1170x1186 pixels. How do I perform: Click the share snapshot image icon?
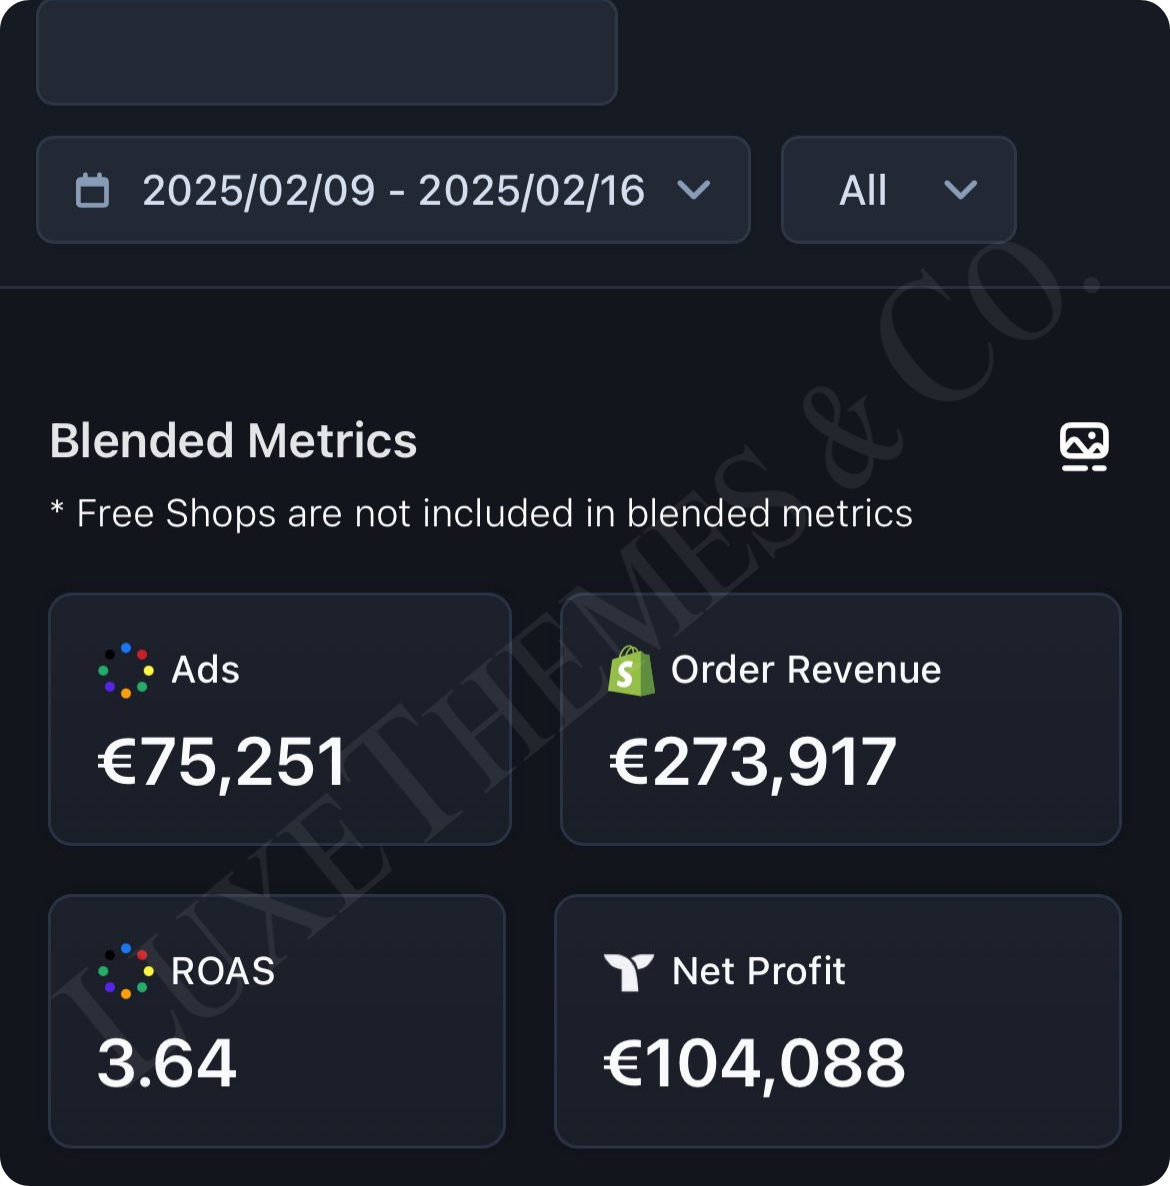(x=1084, y=446)
